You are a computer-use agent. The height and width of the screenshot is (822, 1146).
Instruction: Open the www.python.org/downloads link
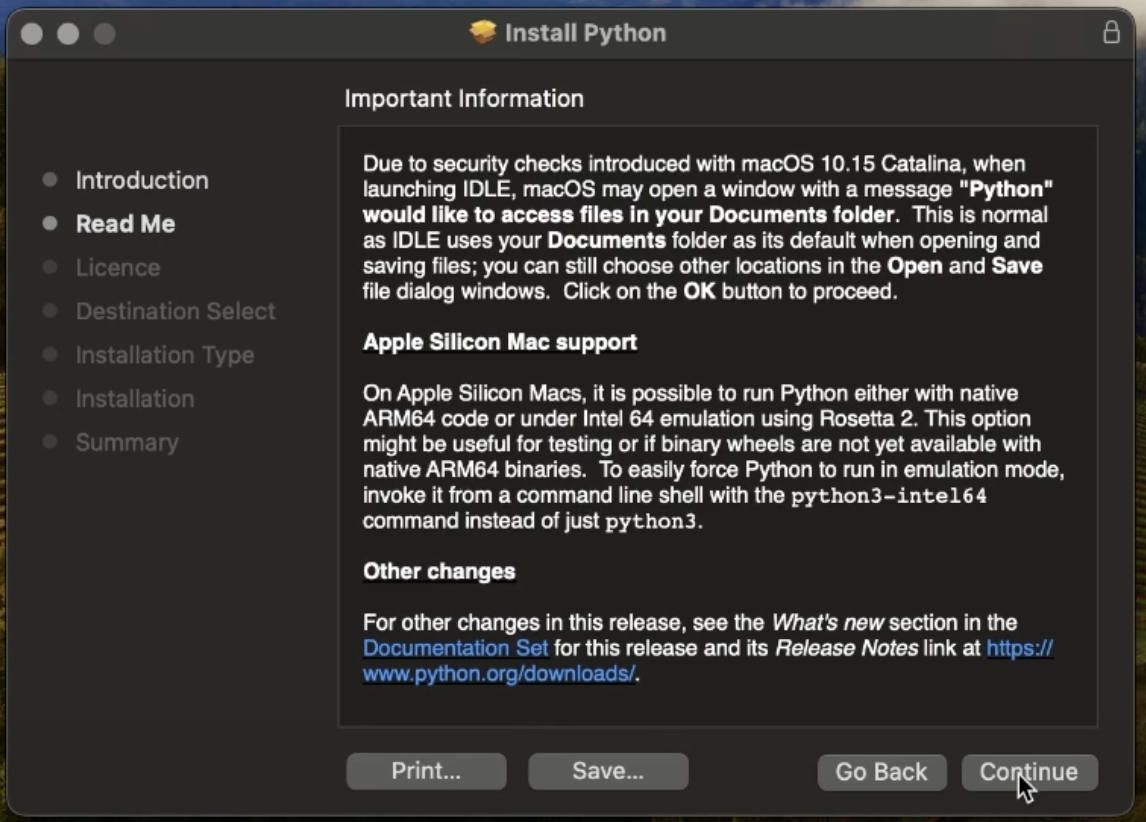(498, 674)
